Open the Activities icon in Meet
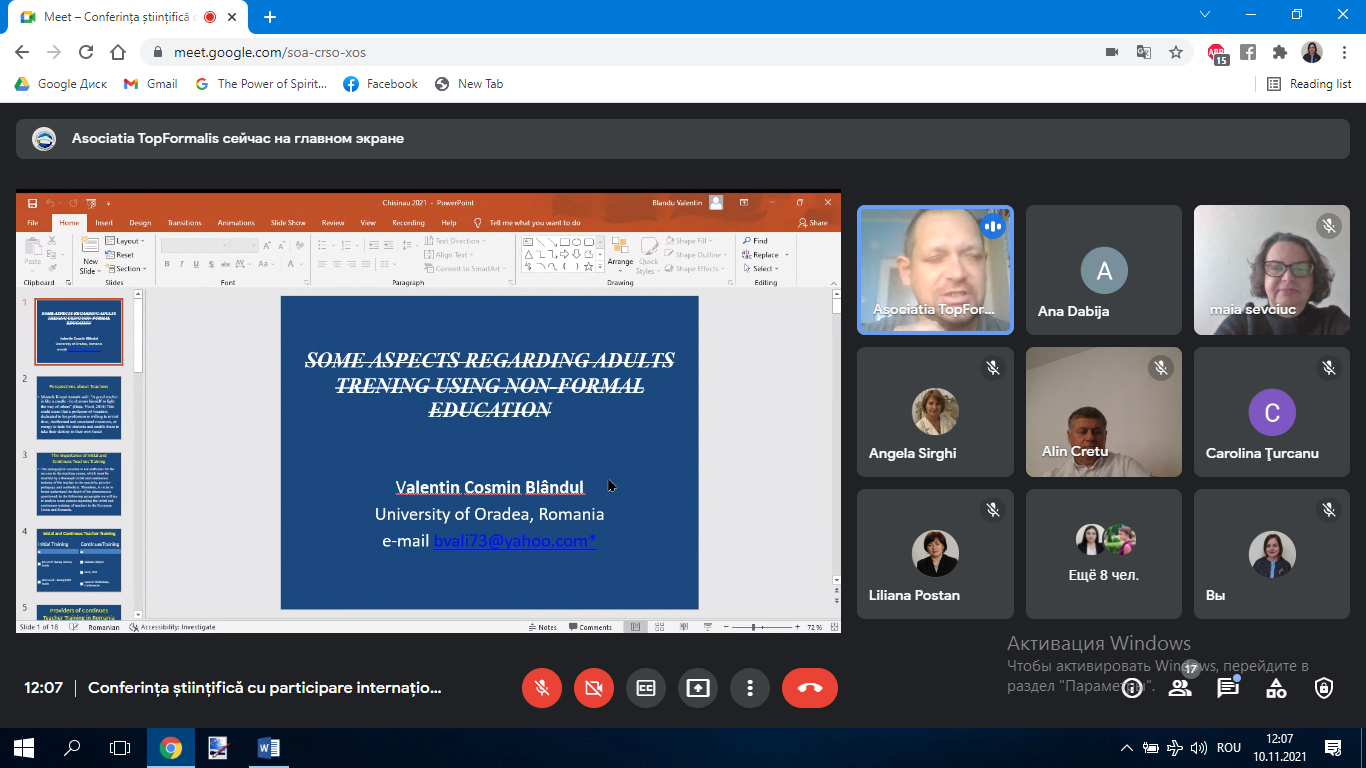This screenshot has width=1366, height=768. click(1276, 688)
